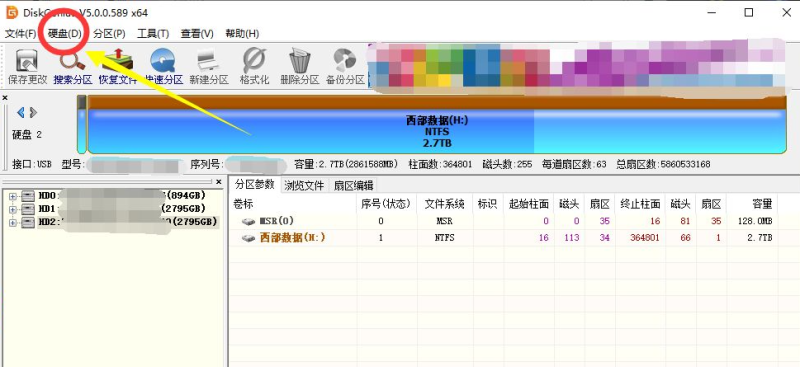
Task: Switch to the 扇区编辑 tab
Action: click(x=353, y=185)
